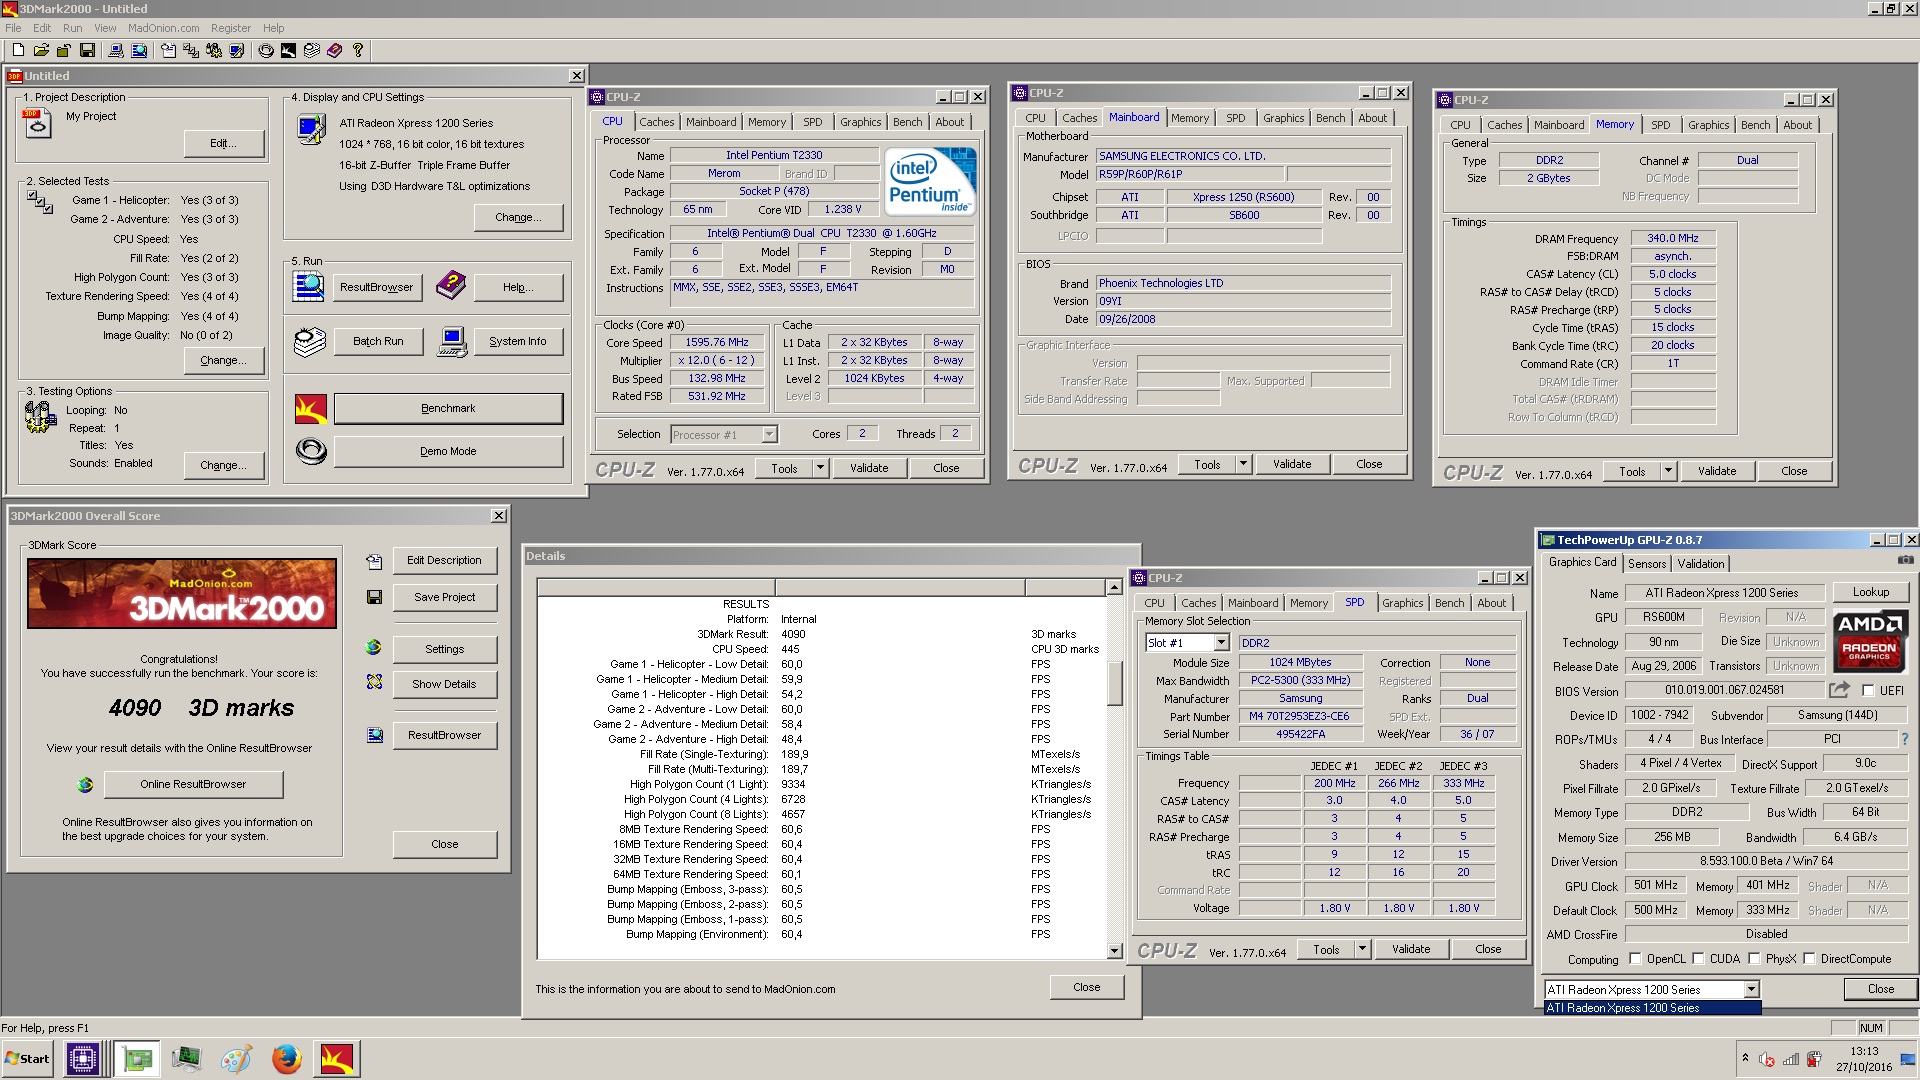Open Processor #1 selection dropdown in CPU-Z

tap(769, 434)
